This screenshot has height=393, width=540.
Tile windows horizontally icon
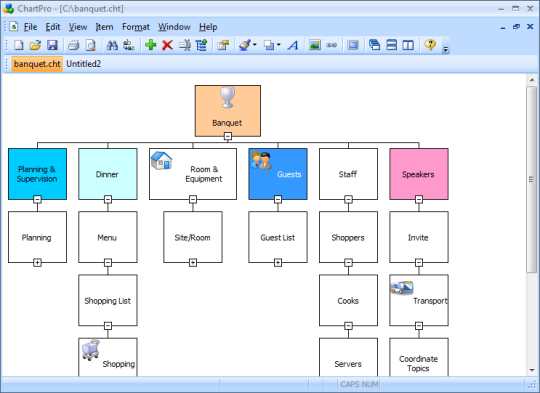(392, 45)
